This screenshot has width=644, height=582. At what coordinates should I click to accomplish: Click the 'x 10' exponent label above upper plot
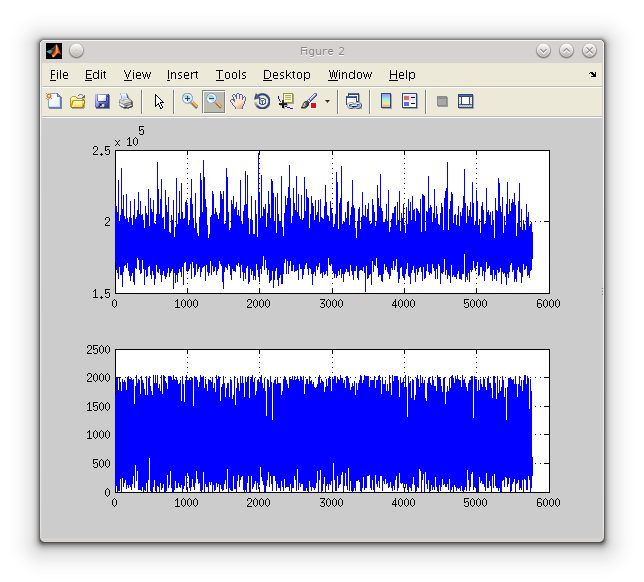[x=129, y=137]
